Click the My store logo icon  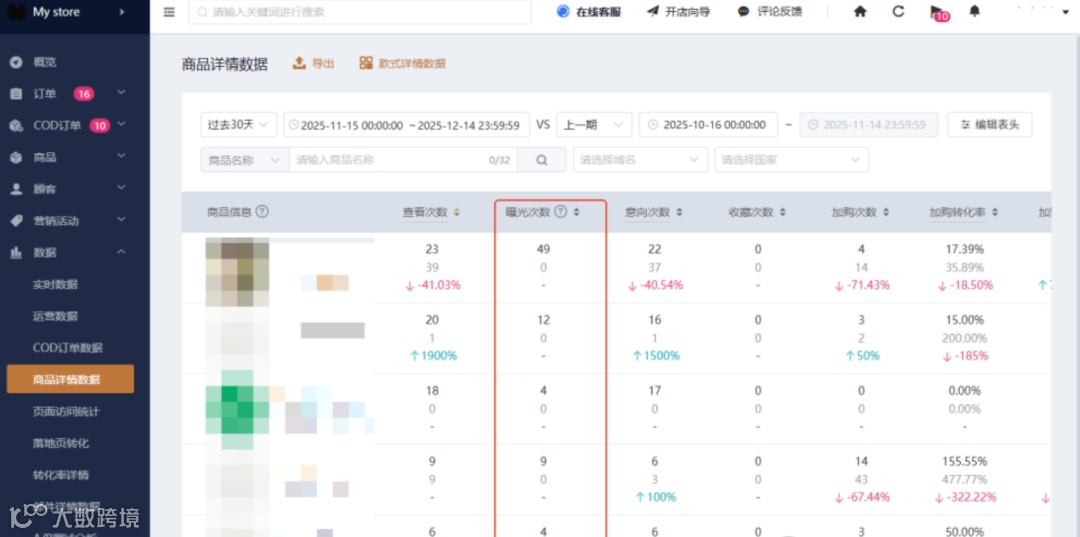pyautogui.click(x=16, y=12)
